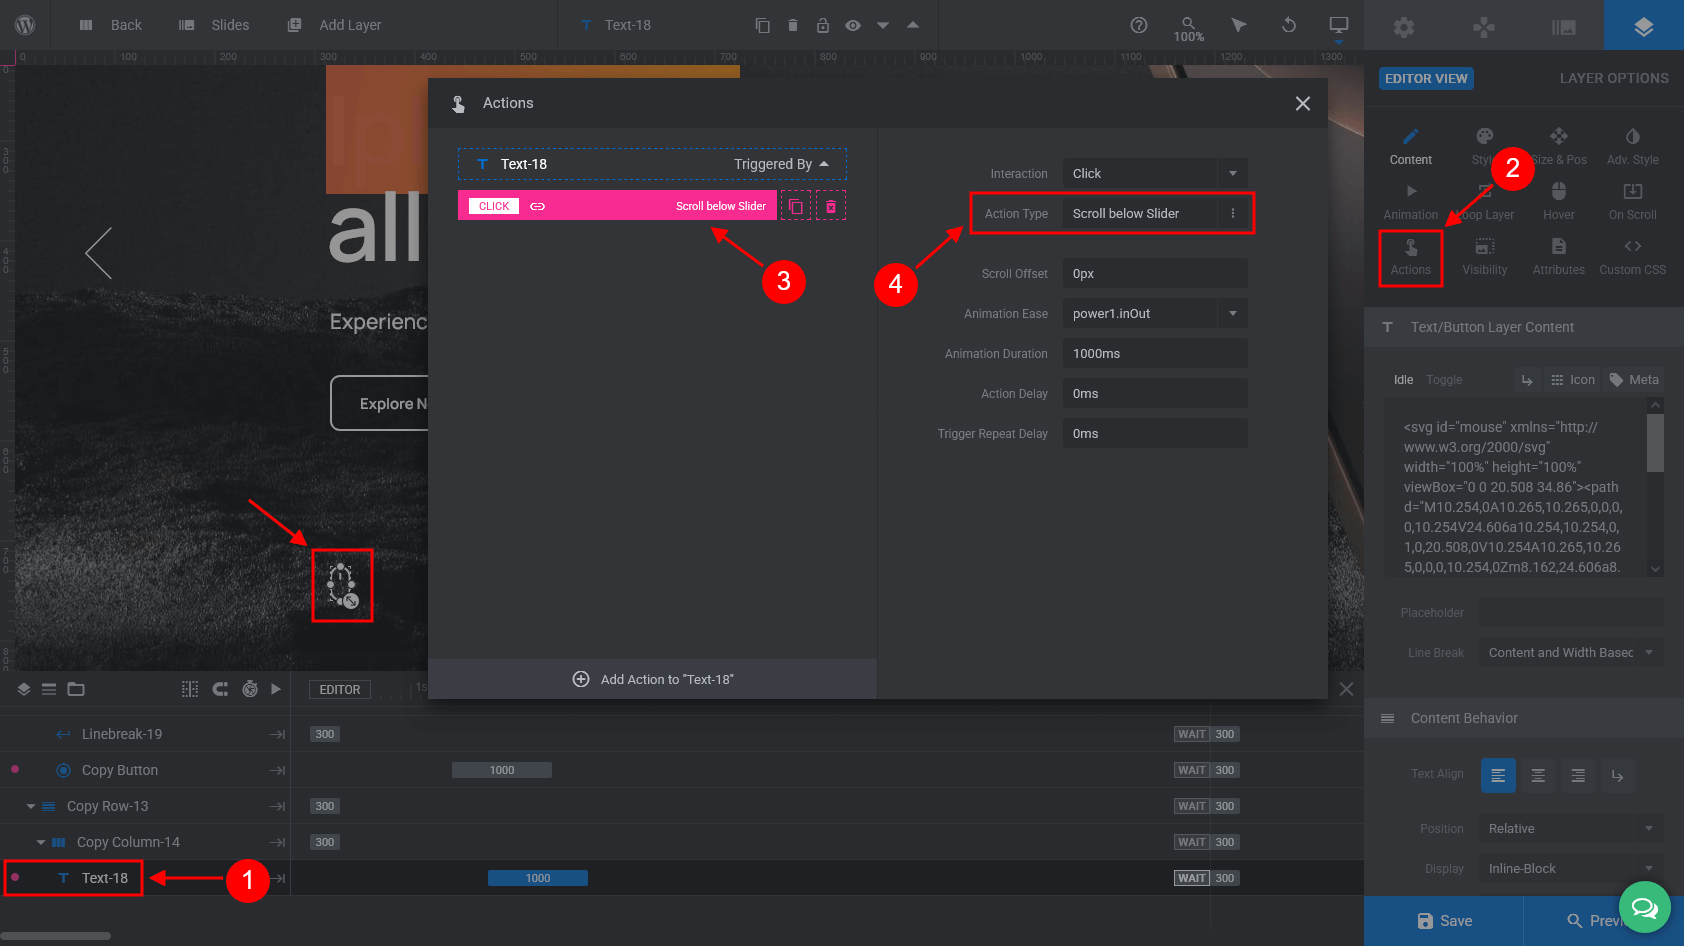The image size is (1684, 946).
Task: Open the layer options layers tab
Action: pyautogui.click(x=1644, y=27)
